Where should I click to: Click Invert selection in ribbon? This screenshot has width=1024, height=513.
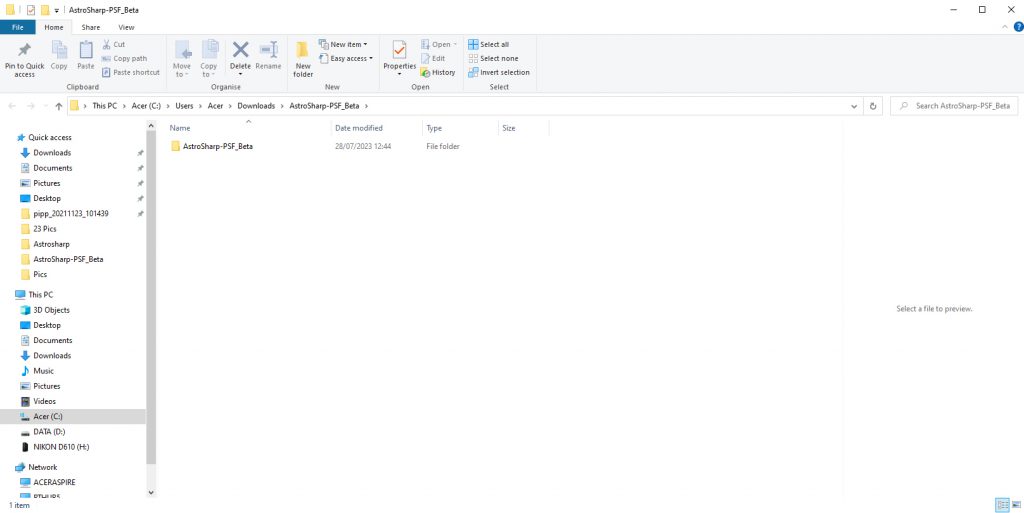(x=499, y=72)
